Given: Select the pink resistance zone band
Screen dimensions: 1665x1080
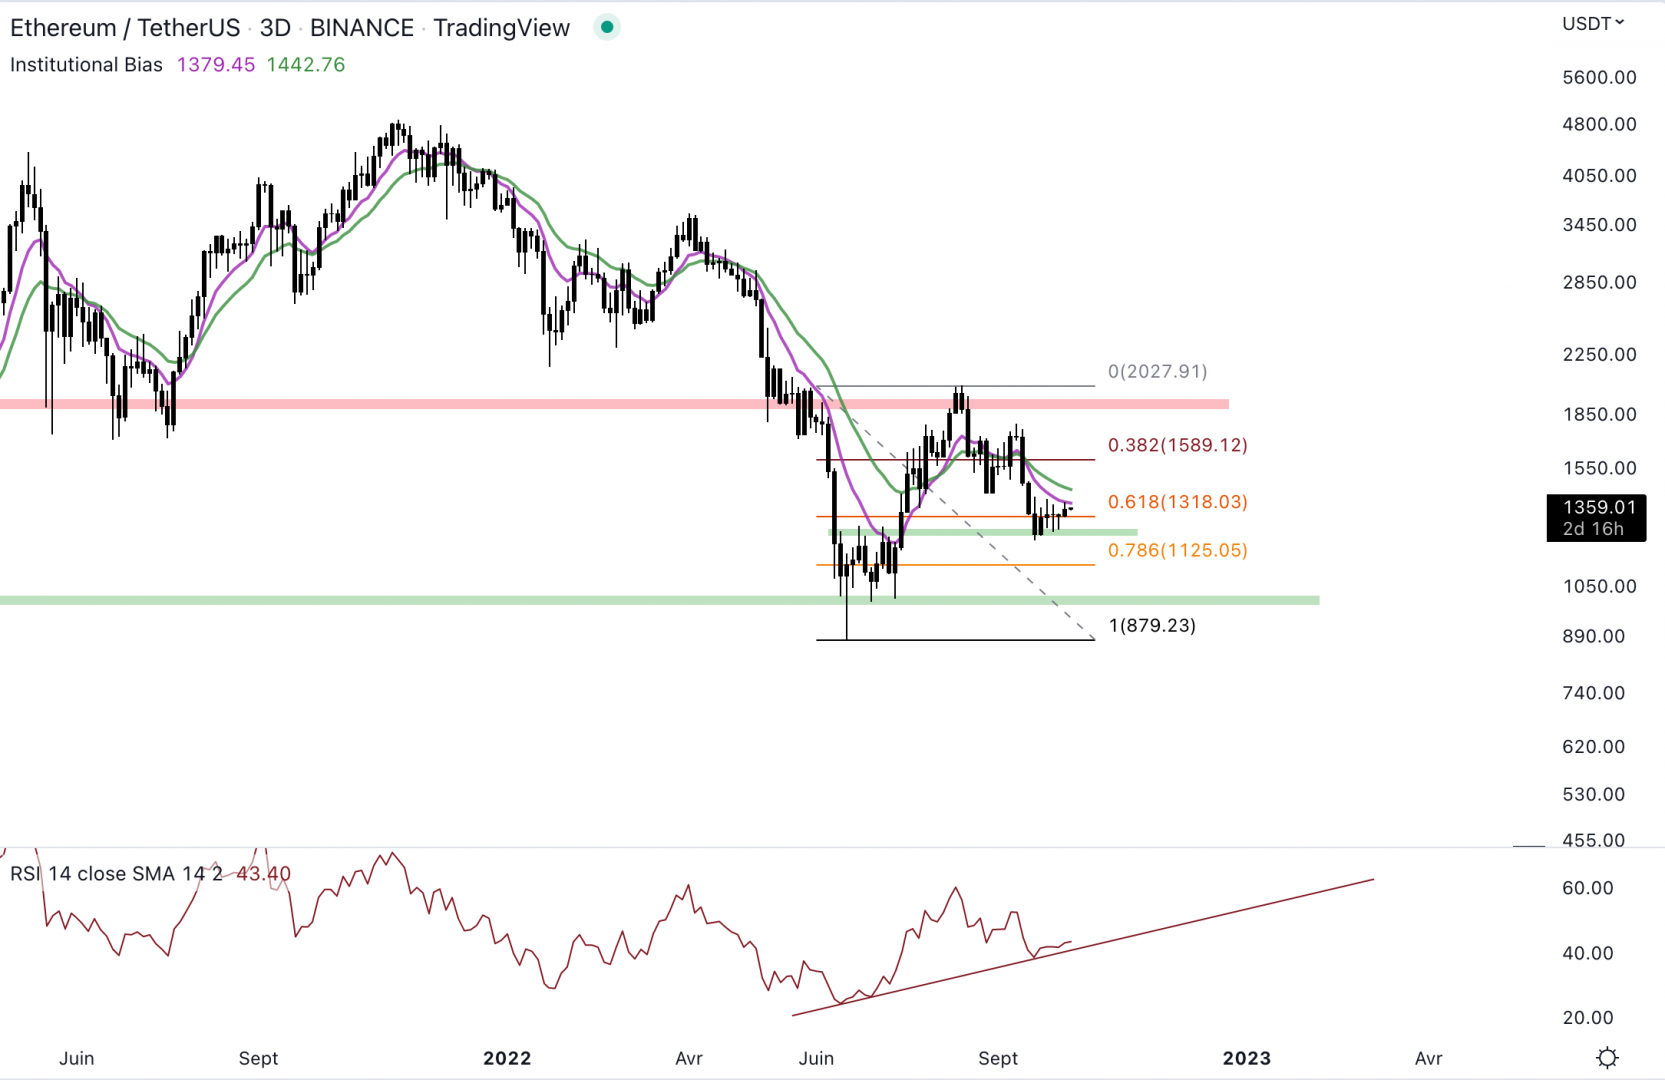Looking at the screenshot, I should coord(614,404).
